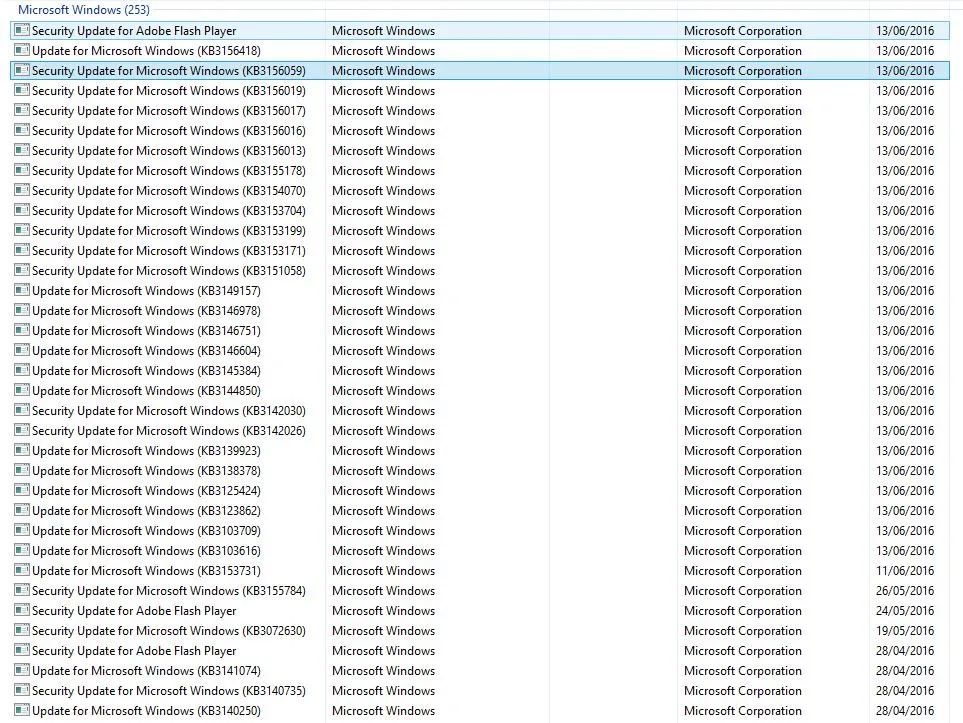Viewport: 963px width, 723px height.
Task: Collapse the Microsoft Windows (253) group header
Action: click(x=84, y=10)
